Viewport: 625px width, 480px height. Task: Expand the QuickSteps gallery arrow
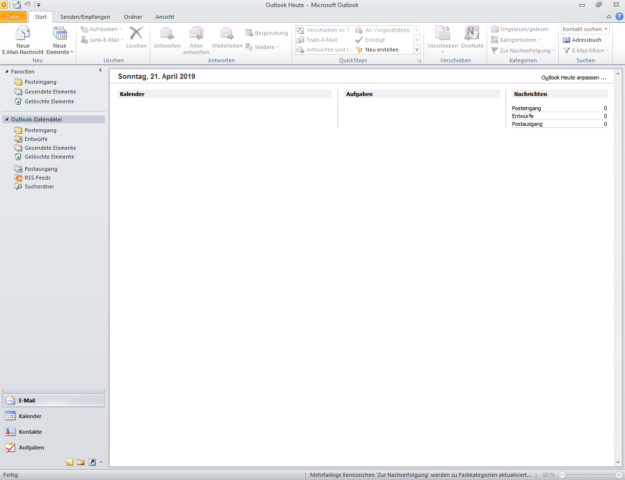tap(417, 50)
